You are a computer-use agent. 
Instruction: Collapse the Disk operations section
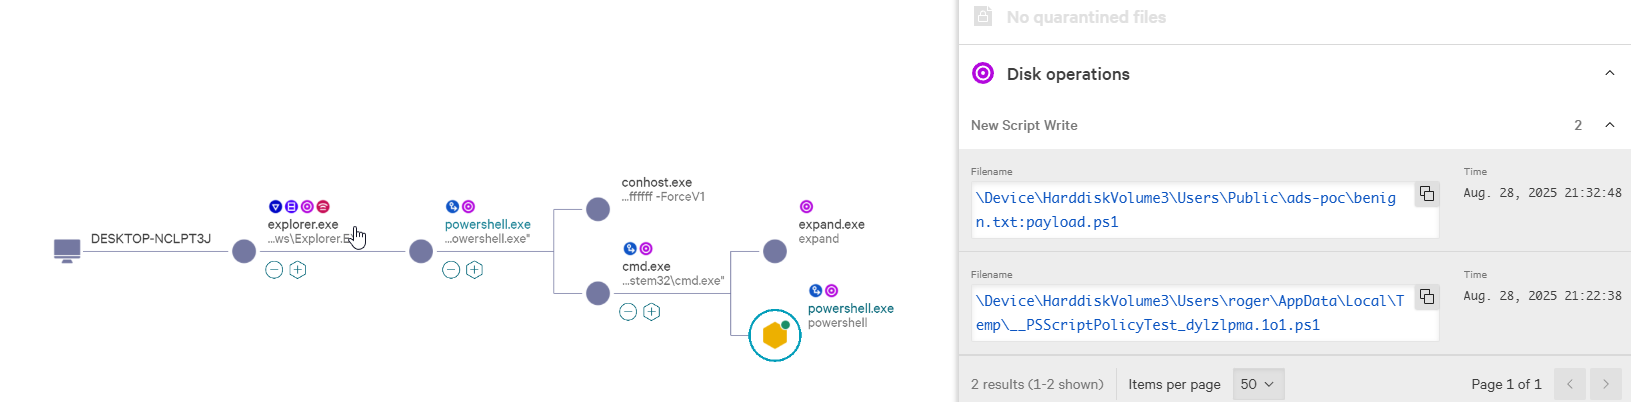pos(1609,74)
